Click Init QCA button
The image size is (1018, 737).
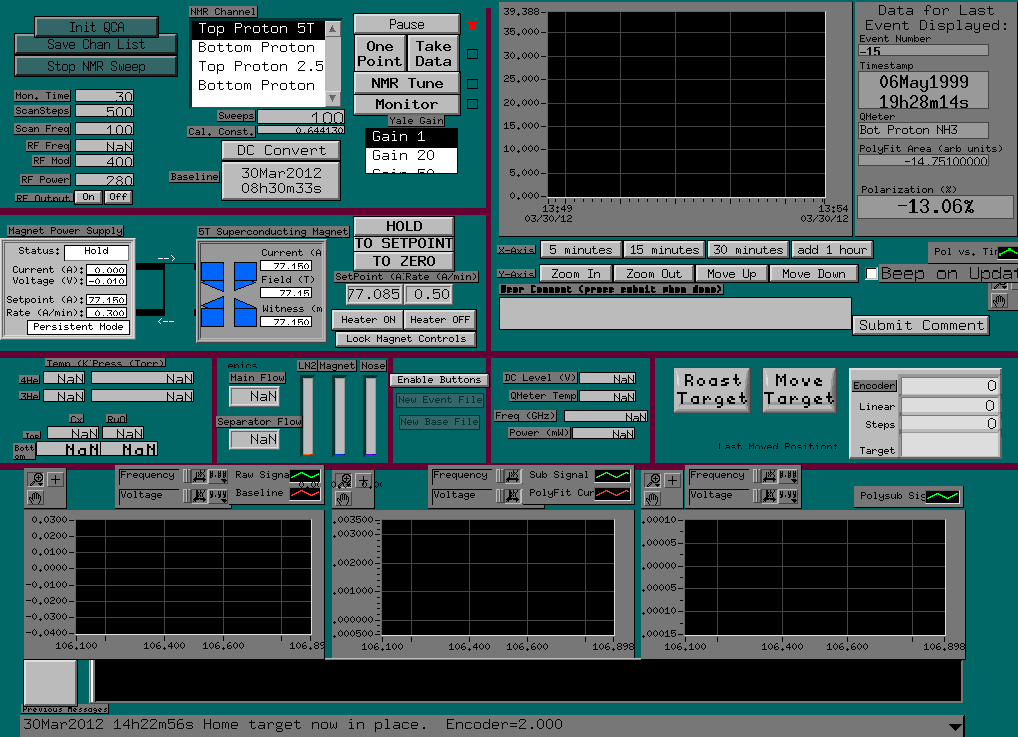[x=96, y=27]
